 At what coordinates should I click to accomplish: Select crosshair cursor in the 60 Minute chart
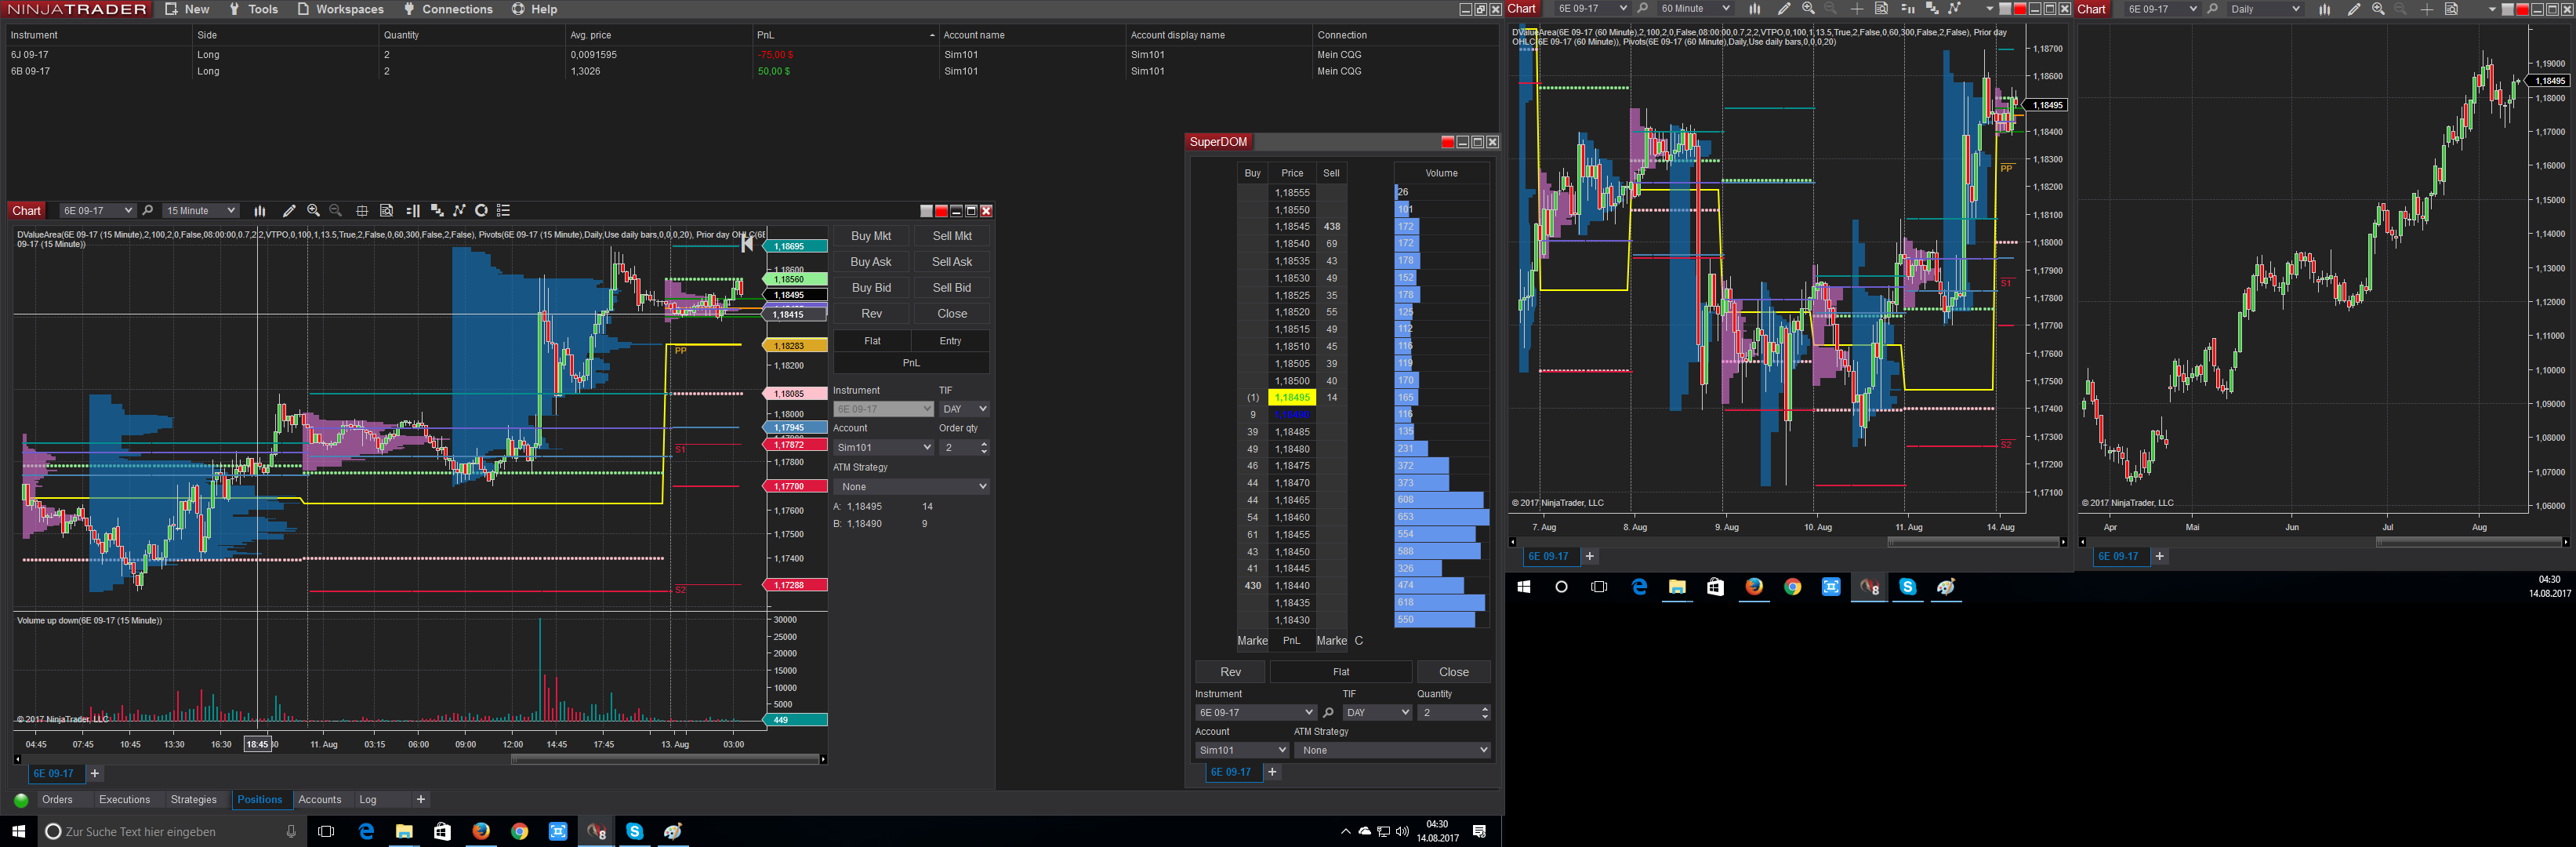pos(1857,9)
